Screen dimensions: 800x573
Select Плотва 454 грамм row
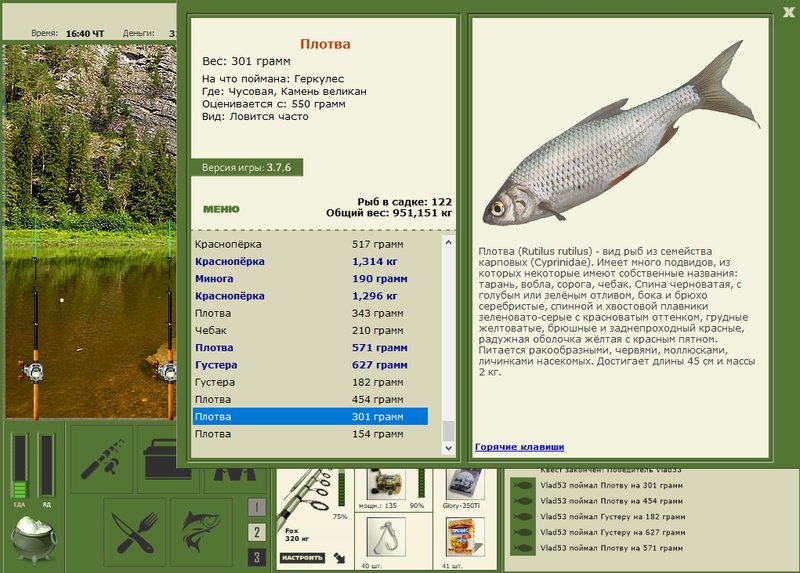click(310, 400)
